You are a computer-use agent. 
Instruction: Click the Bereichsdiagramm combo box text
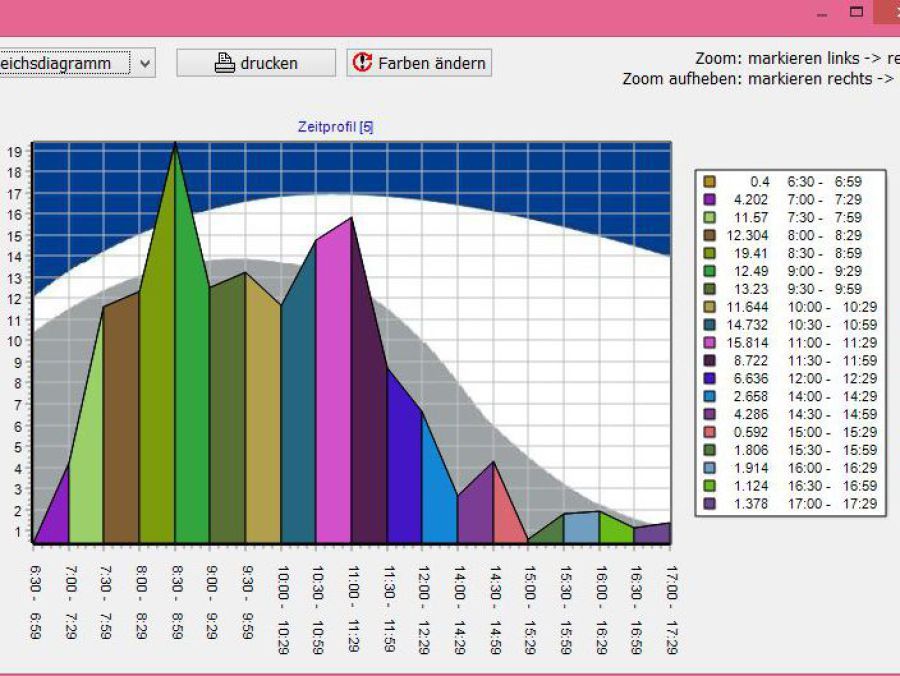[x=65, y=63]
